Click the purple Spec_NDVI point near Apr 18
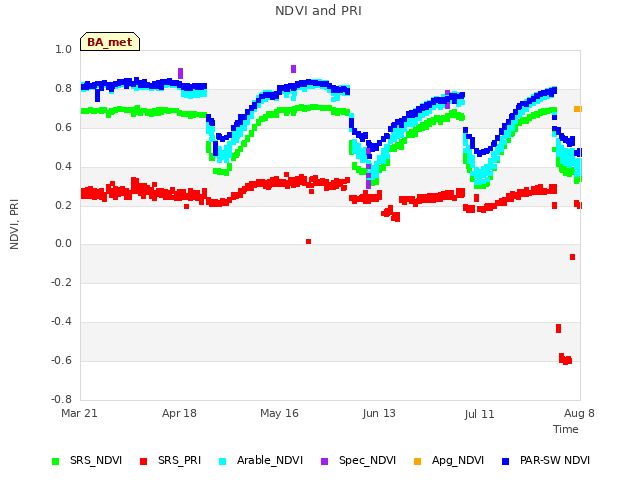Image resolution: width=640 pixels, height=480 pixels. click(x=180, y=73)
